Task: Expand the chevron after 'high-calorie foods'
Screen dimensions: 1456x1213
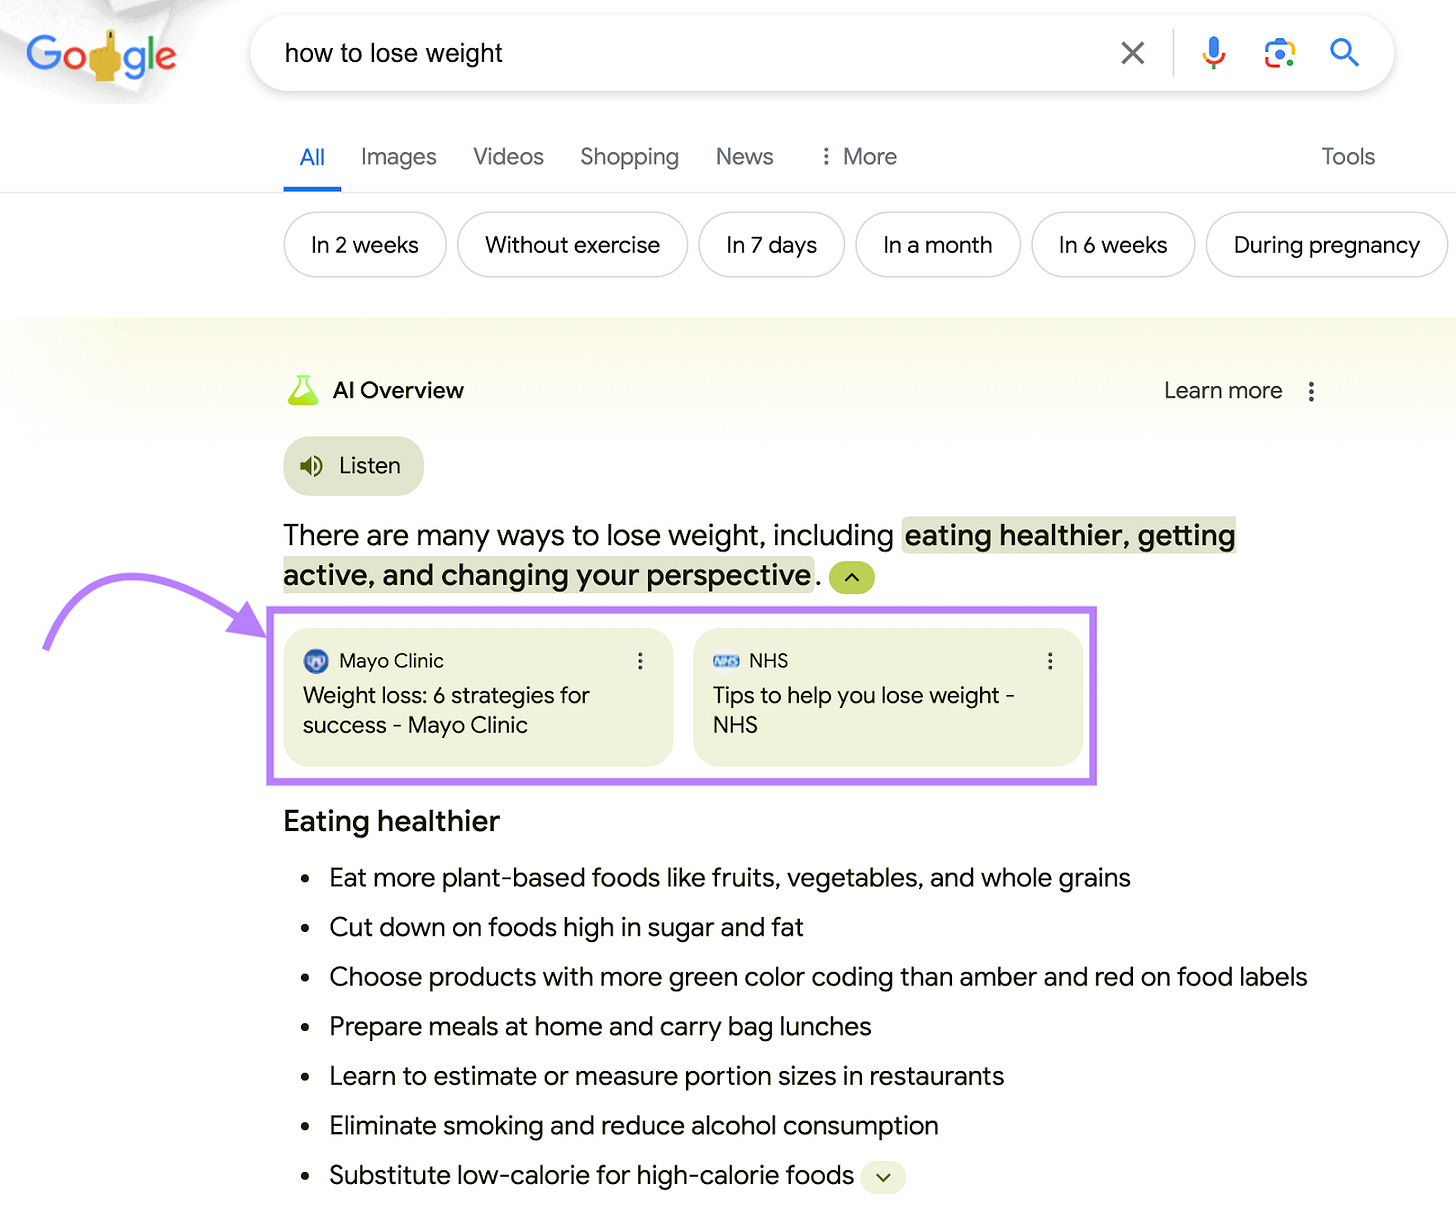Action: (883, 1177)
